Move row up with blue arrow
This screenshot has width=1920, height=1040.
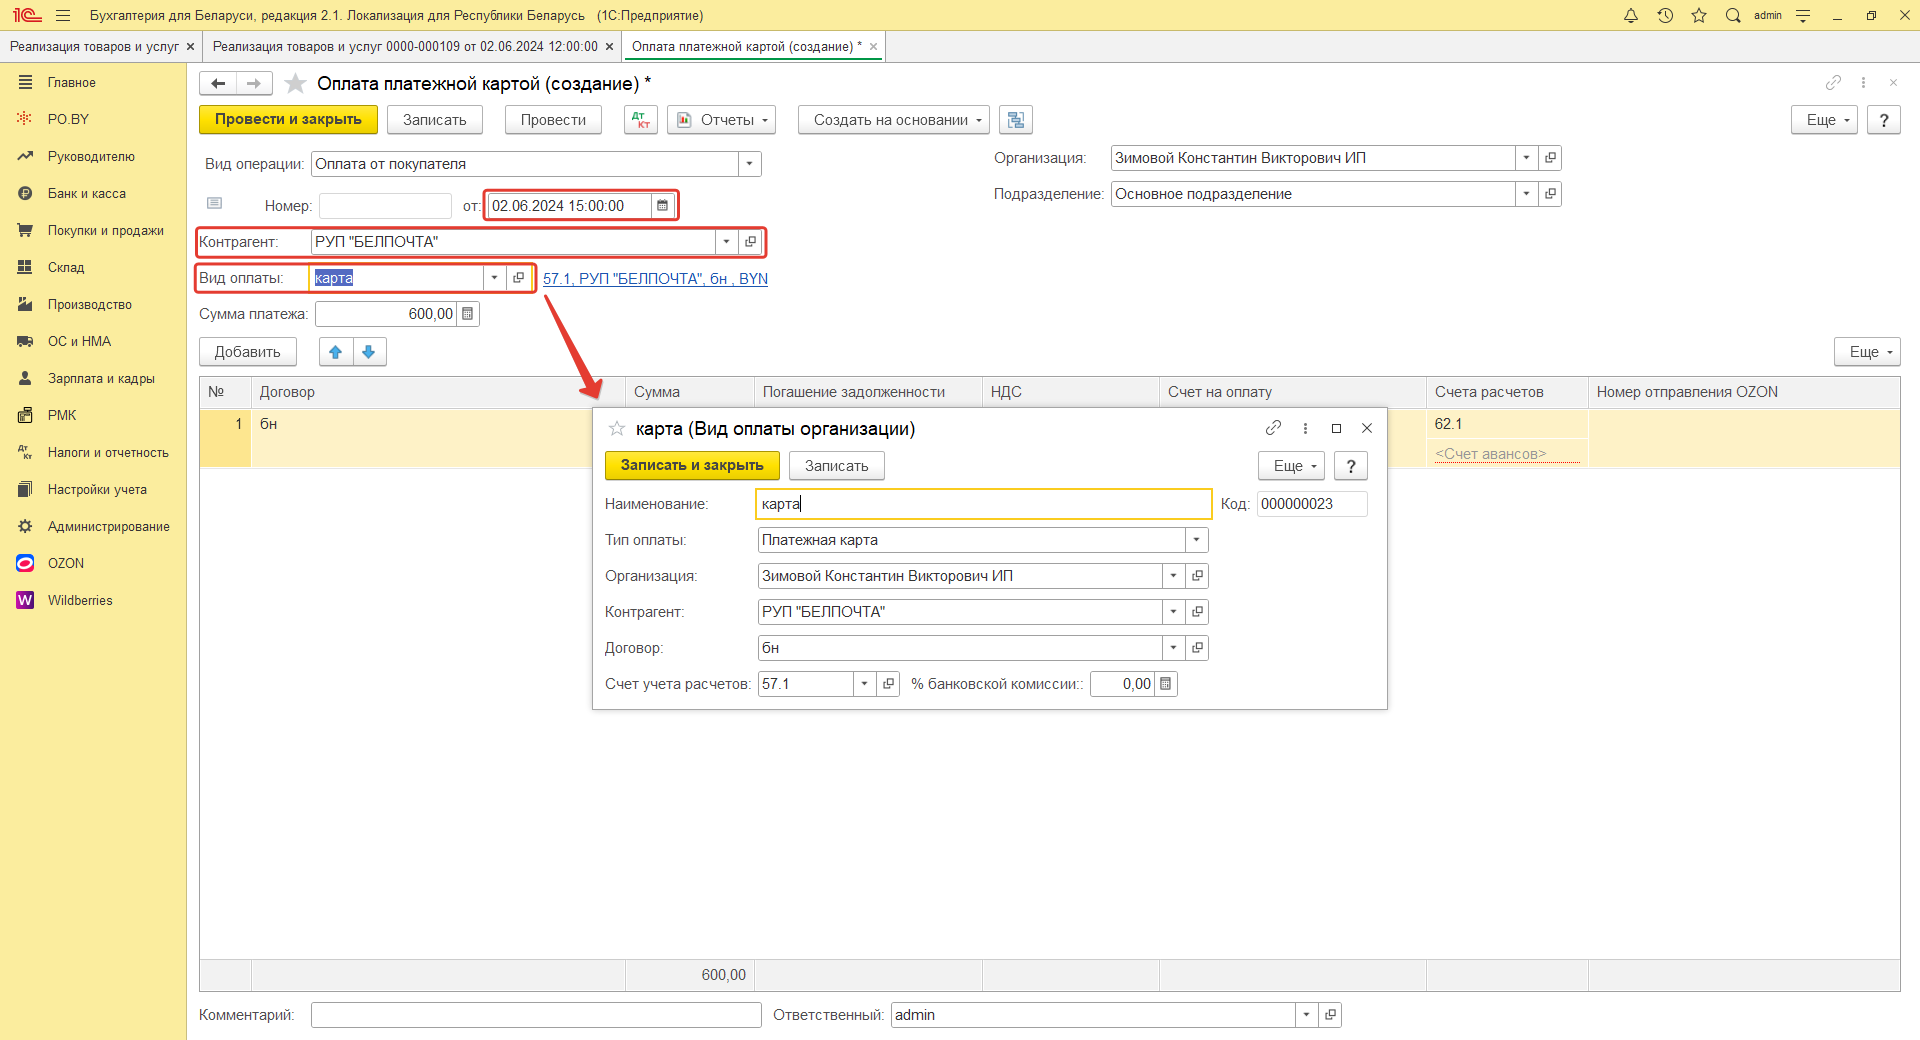(x=336, y=352)
